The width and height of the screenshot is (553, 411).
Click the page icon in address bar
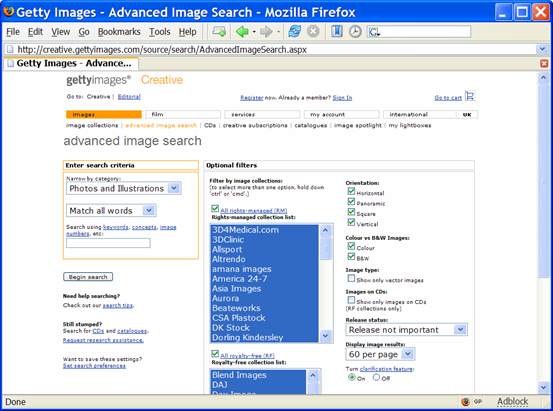coord(10,49)
